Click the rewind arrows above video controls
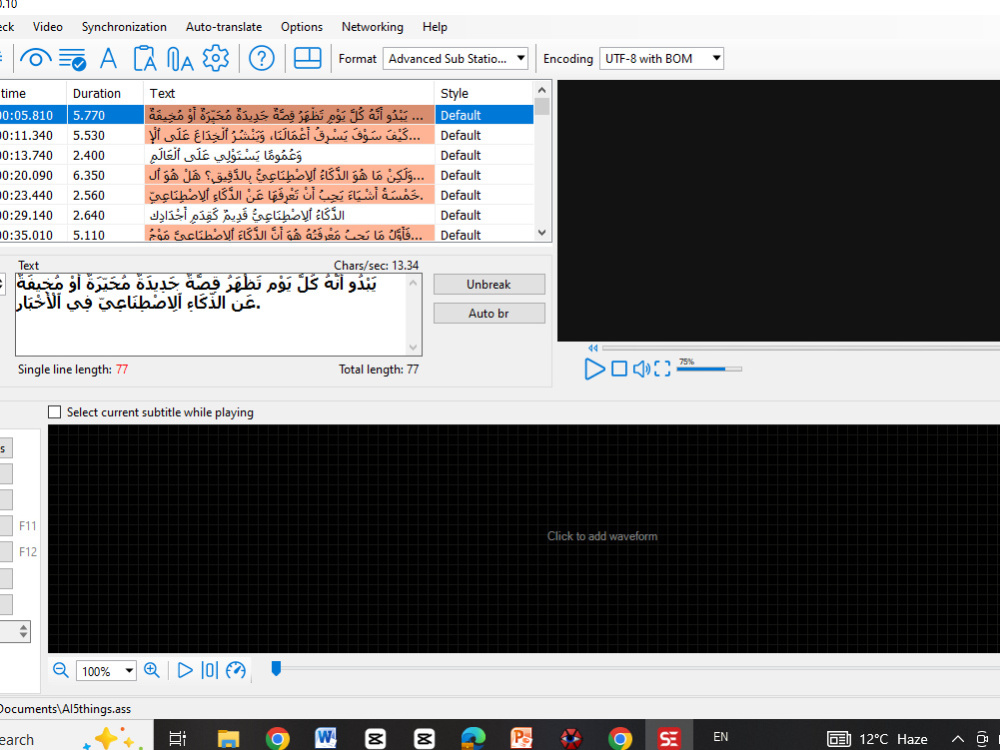The image size is (1000, 750). pyautogui.click(x=593, y=348)
